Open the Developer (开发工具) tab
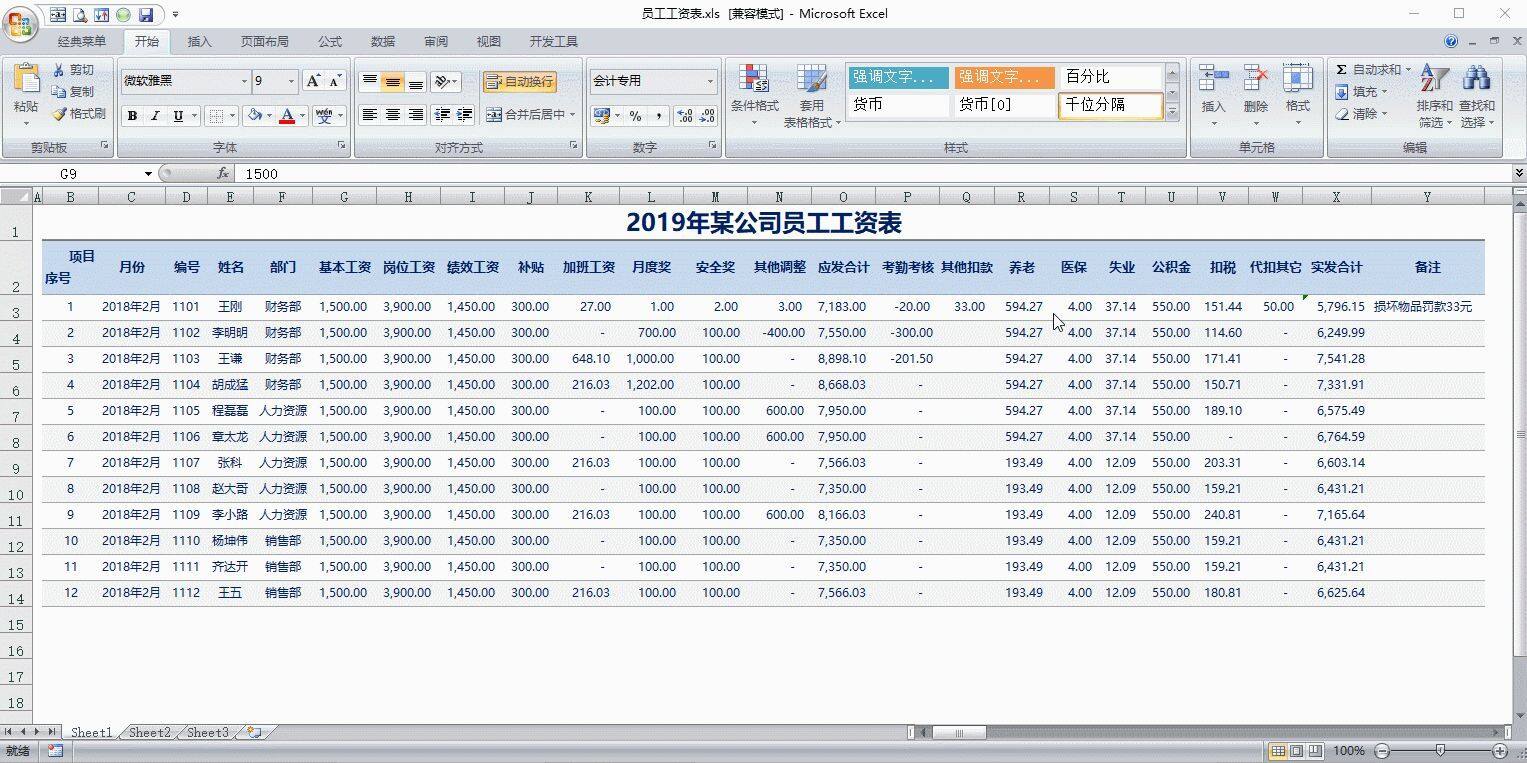The image size is (1527, 763). [554, 42]
